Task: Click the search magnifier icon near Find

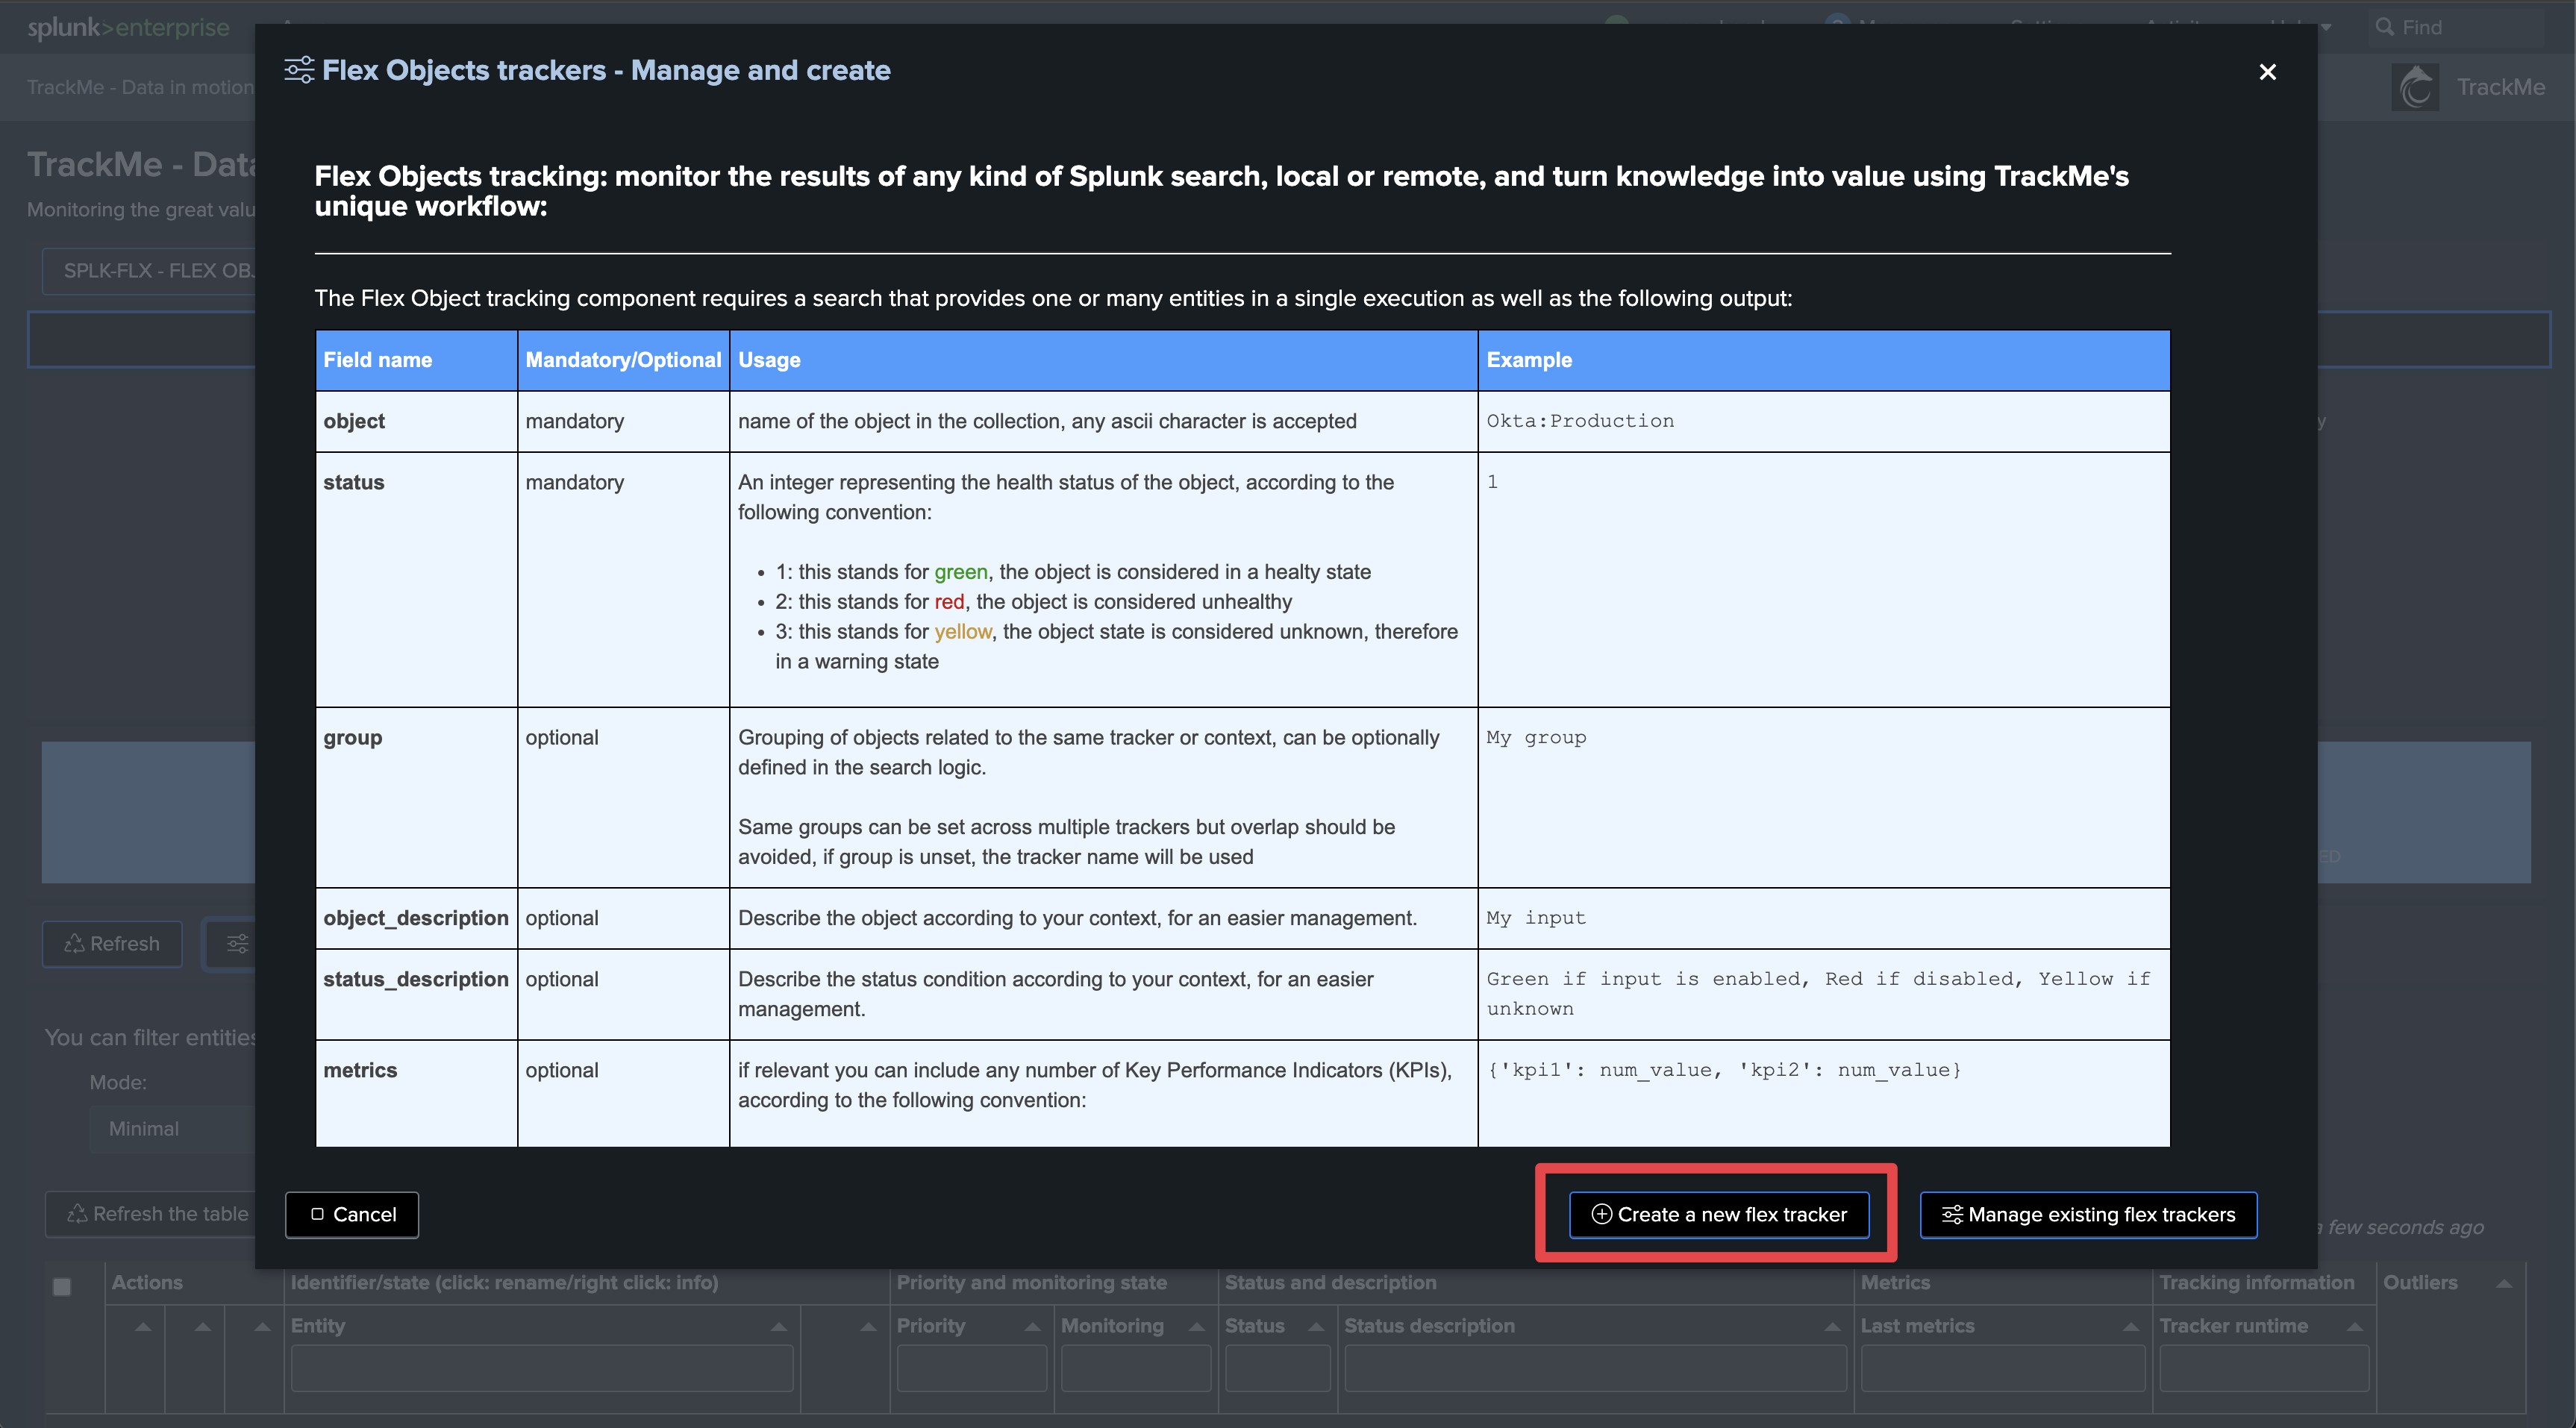Action: [2385, 27]
